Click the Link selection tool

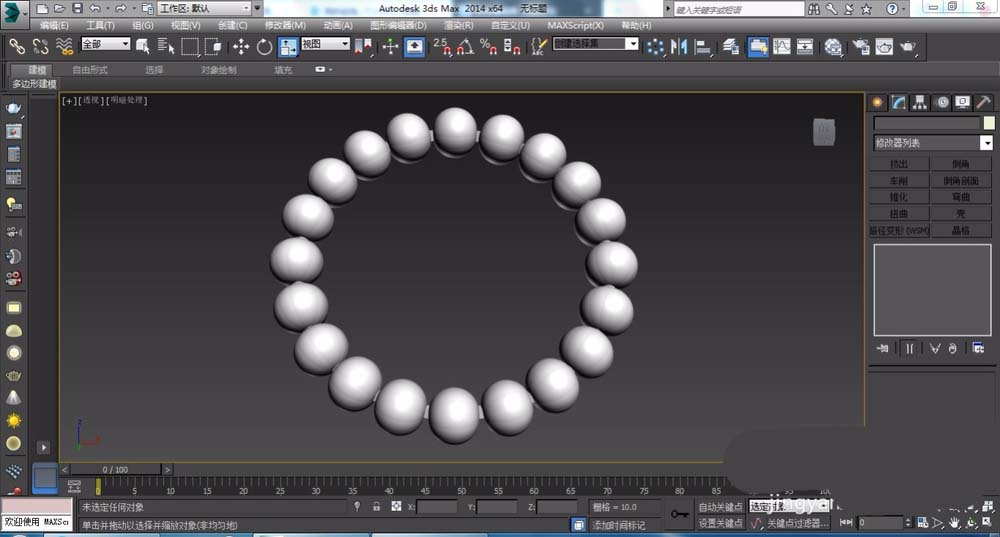17,46
